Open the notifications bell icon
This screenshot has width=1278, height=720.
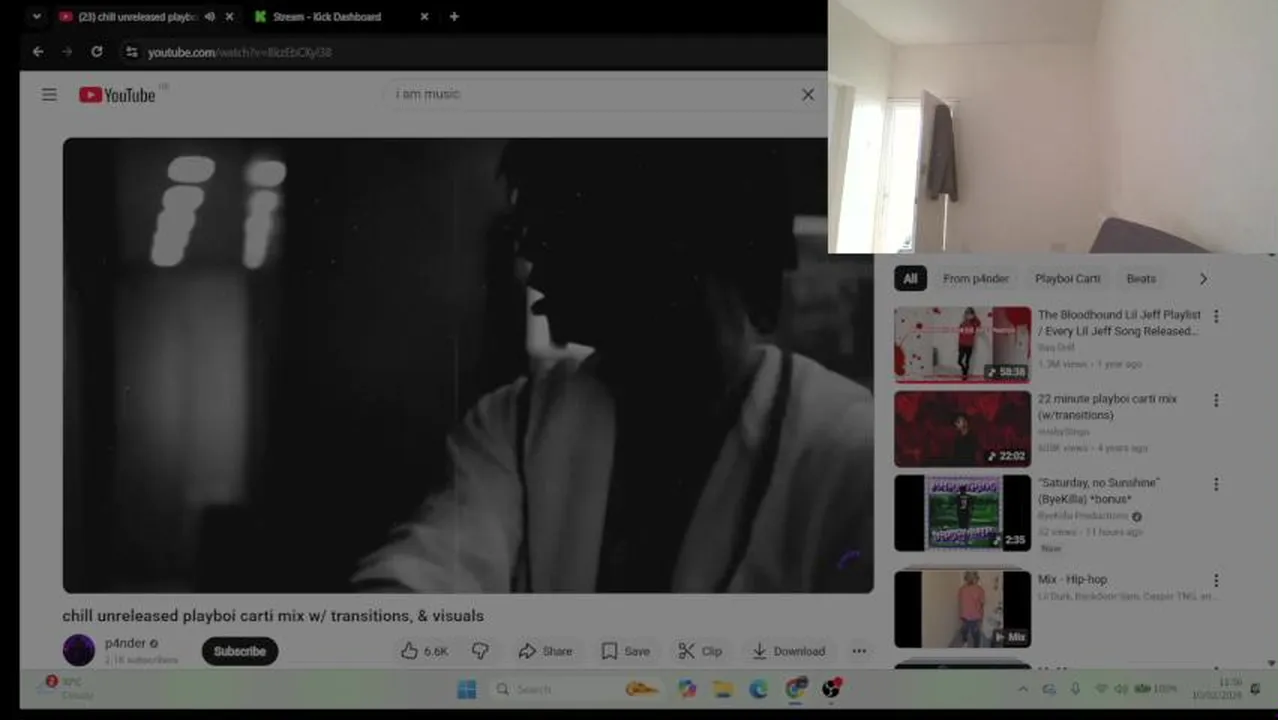(1255, 689)
